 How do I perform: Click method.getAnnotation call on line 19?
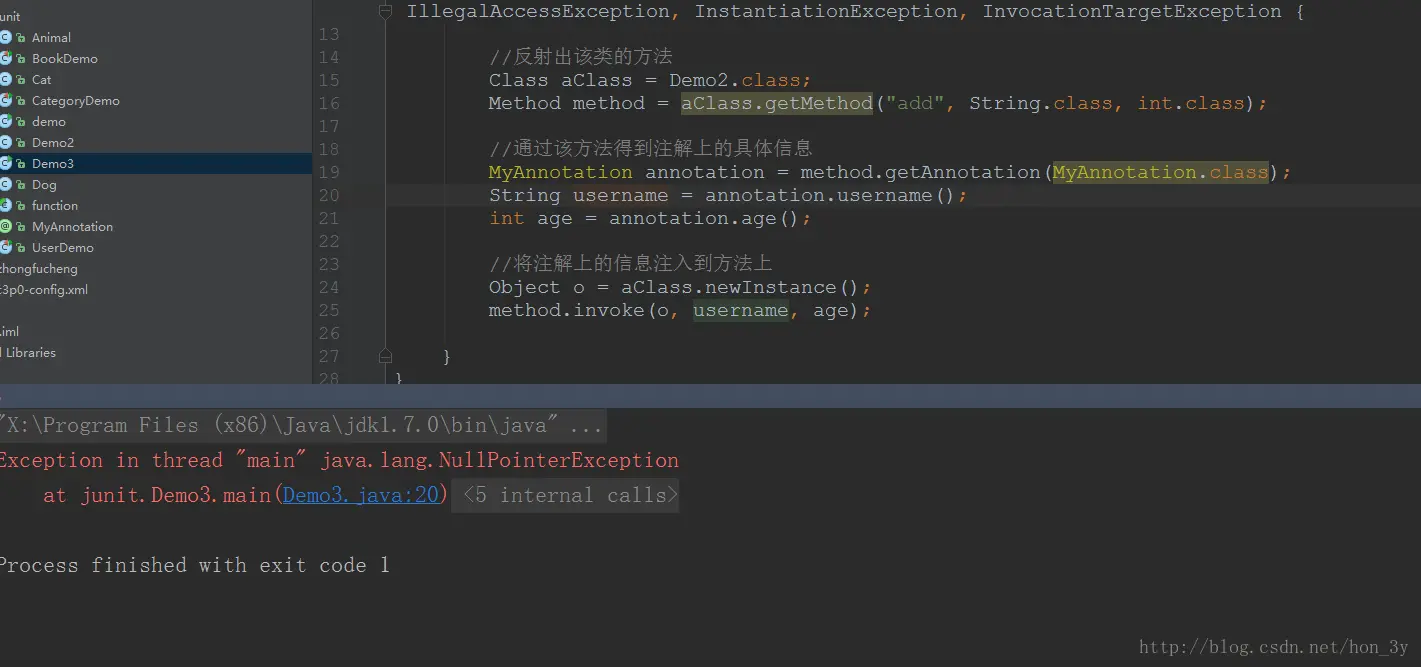click(920, 172)
